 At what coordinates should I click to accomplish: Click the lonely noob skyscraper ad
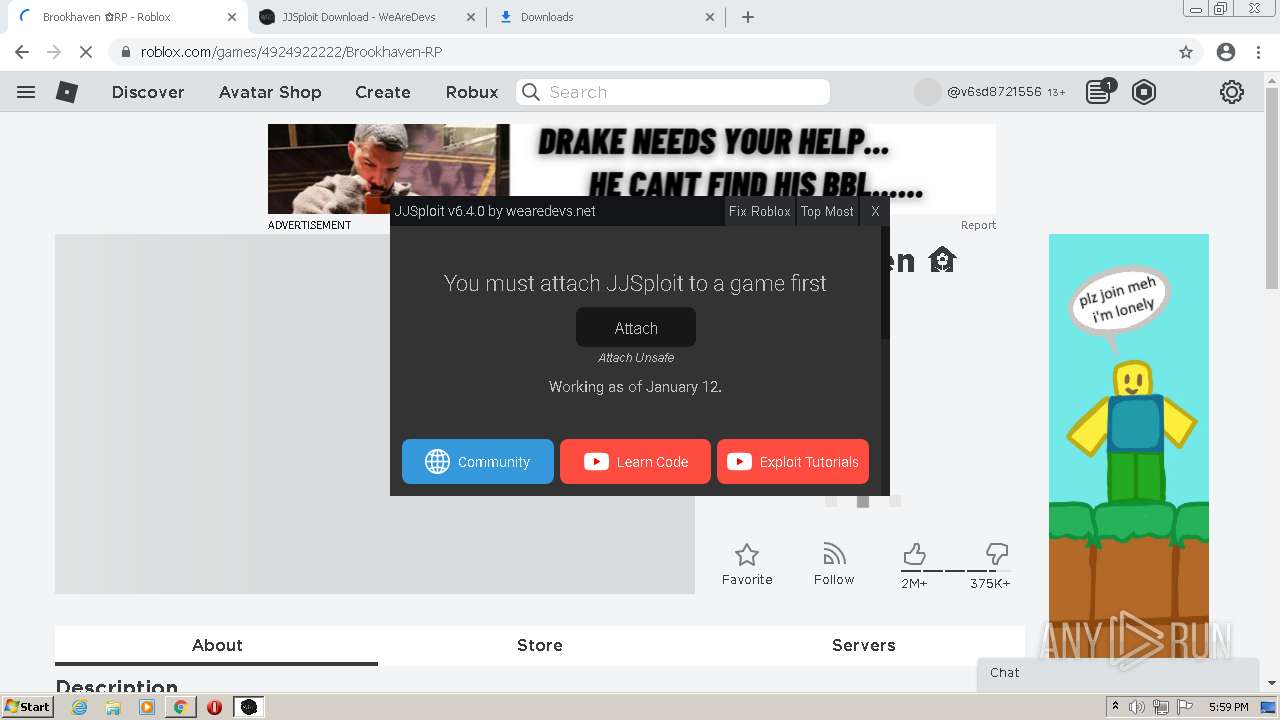[x=1129, y=444]
